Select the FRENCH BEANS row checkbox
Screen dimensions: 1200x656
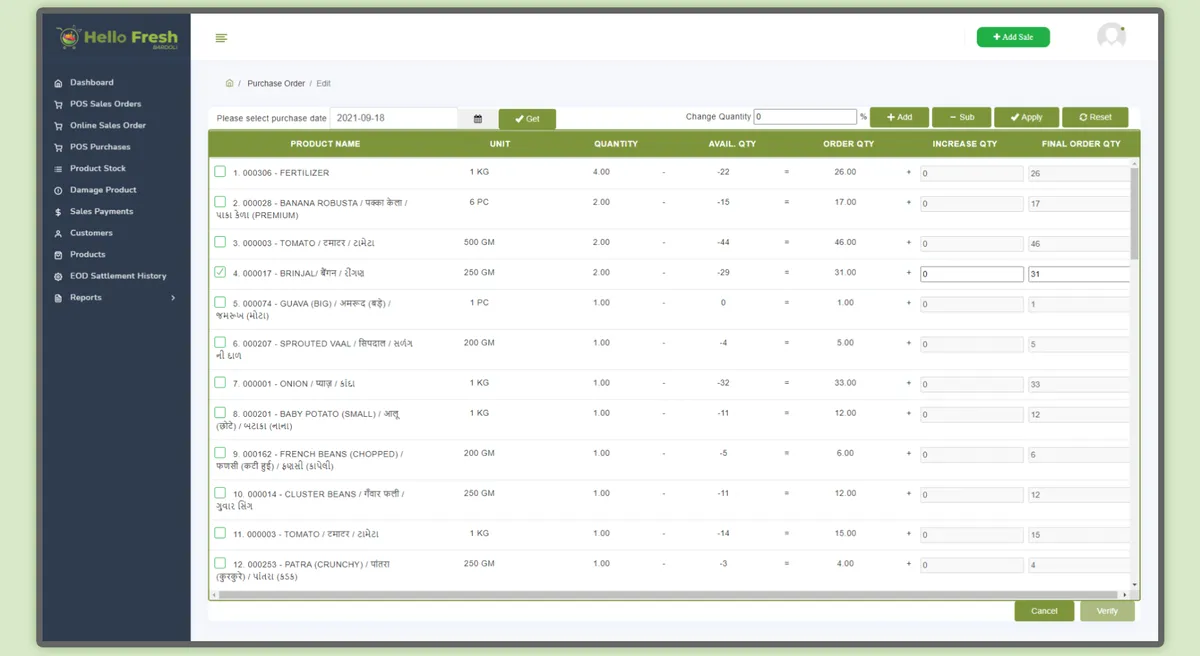tap(220, 452)
